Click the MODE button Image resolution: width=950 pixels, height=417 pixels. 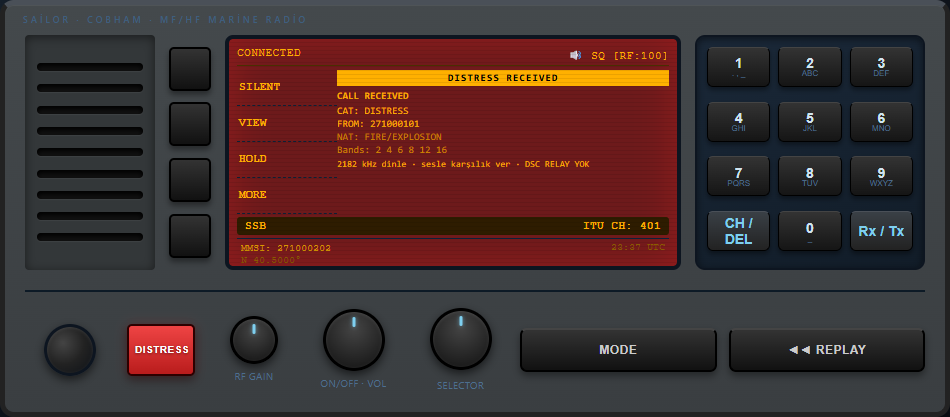[x=618, y=350]
